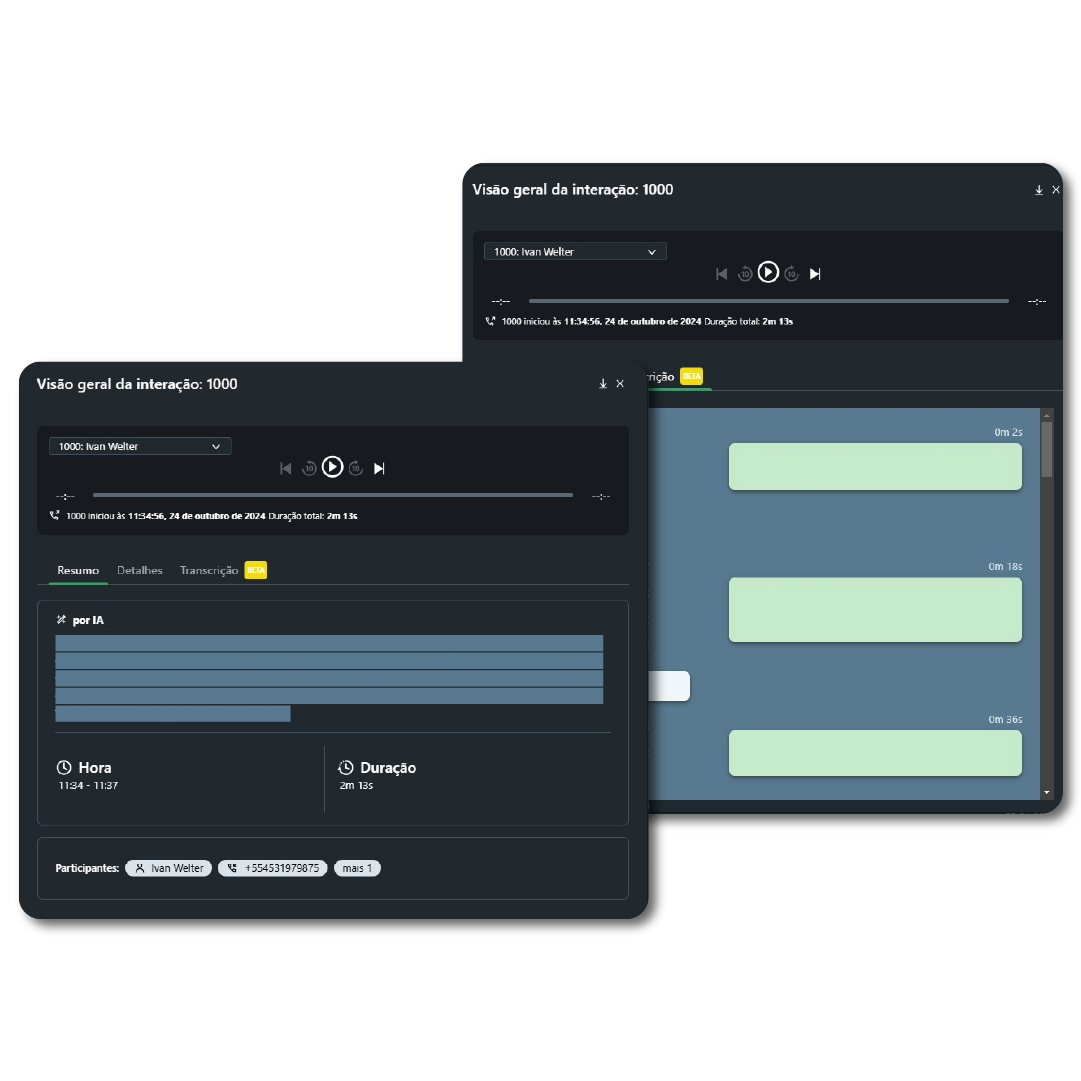Click the transcription scrollbar down arrow
Image resolution: width=1081 pixels, height=1081 pixels.
click(1047, 792)
